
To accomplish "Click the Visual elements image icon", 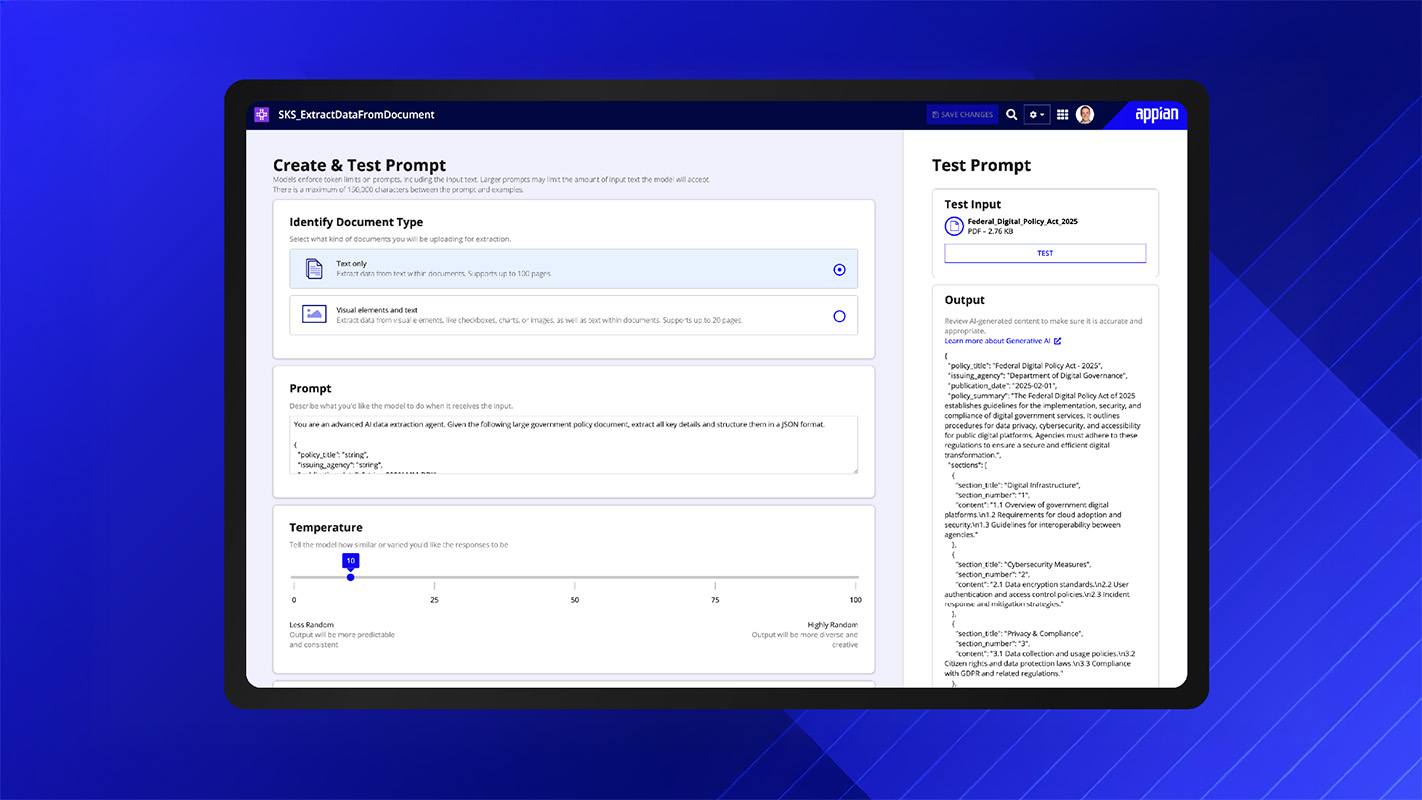I will pos(314,314).
